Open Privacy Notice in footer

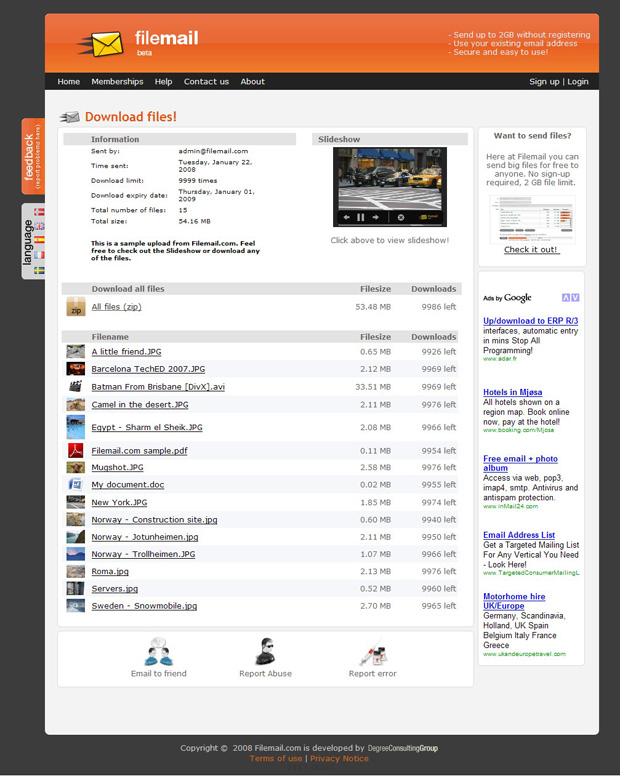[339, 759]
